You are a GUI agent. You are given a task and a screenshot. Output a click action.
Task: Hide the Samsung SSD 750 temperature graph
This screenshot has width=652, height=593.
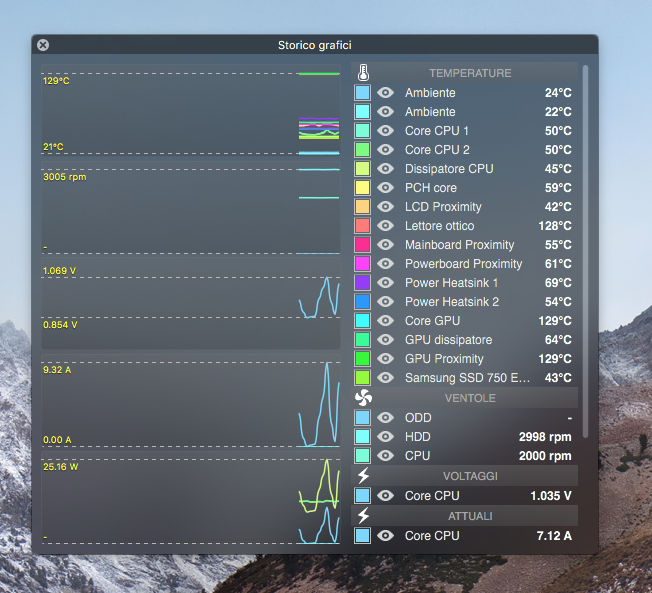click(385, 378)
